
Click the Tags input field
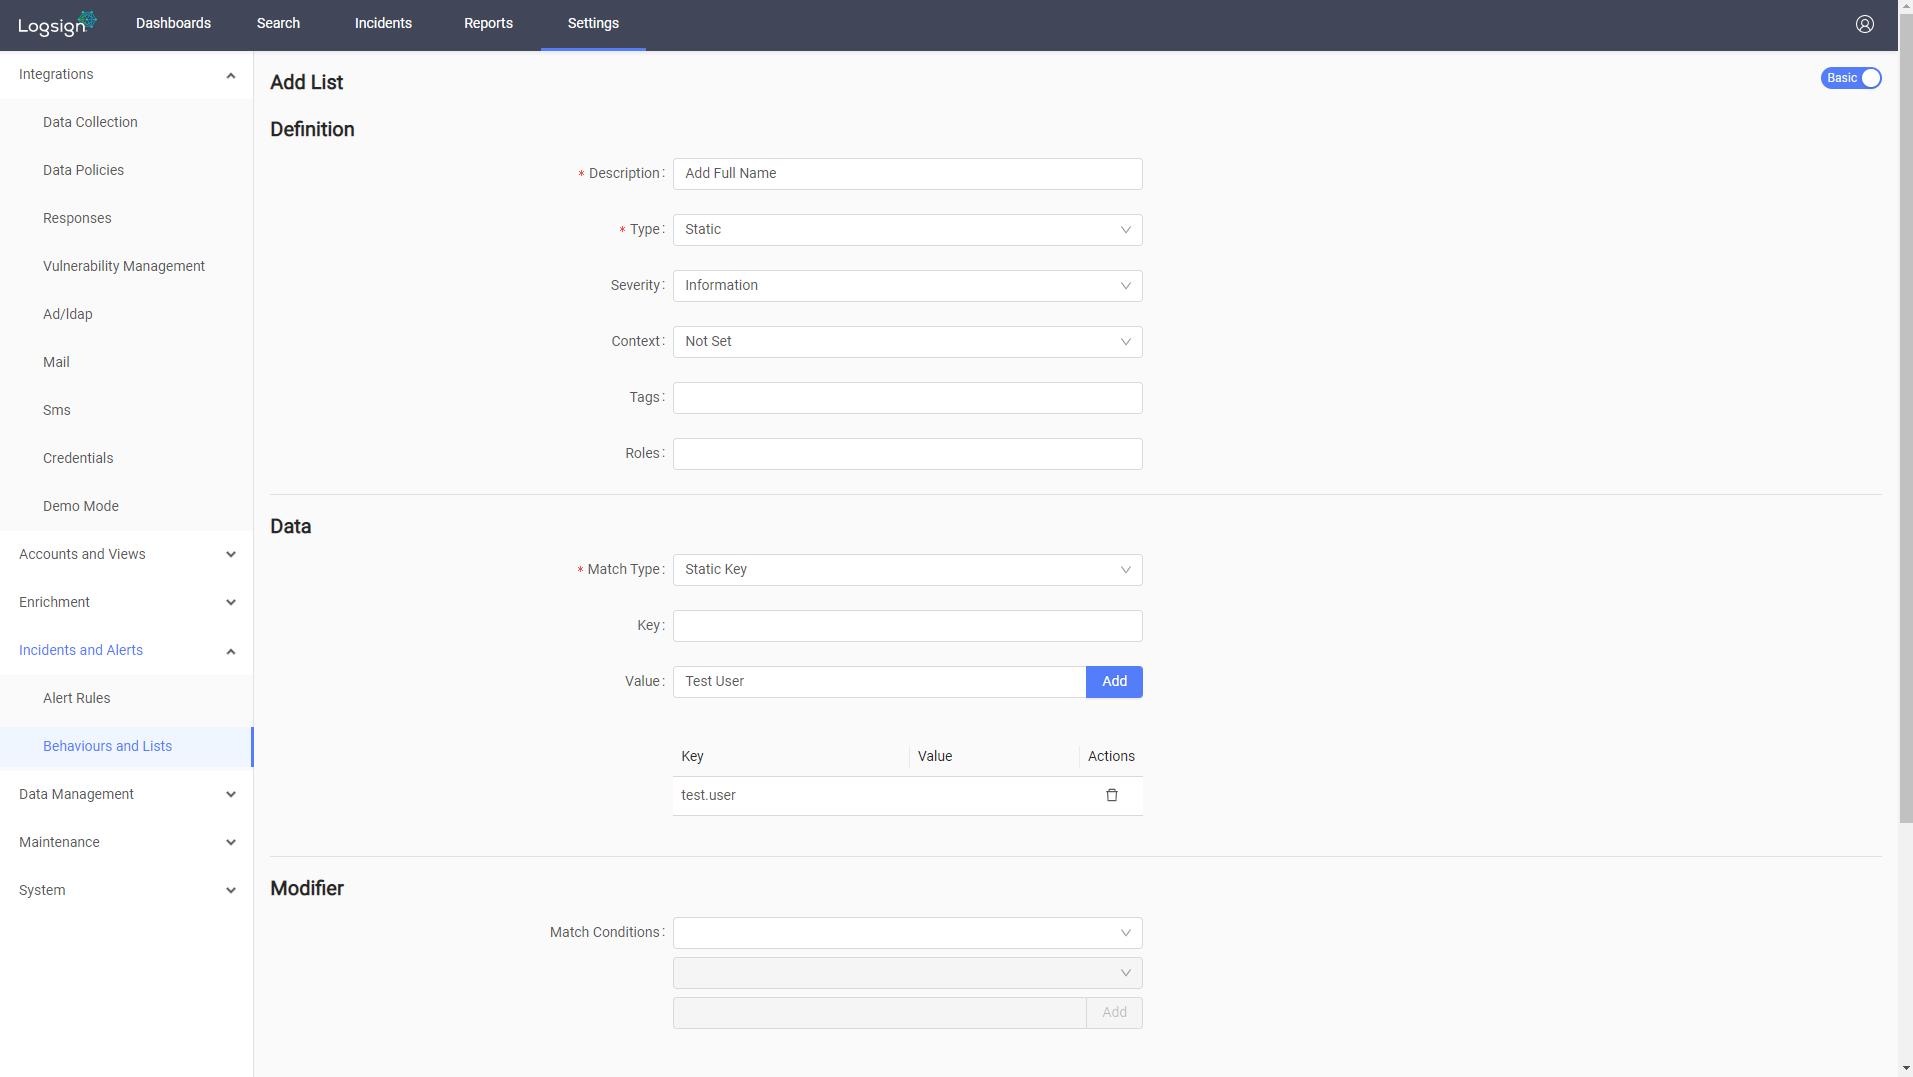906,397
